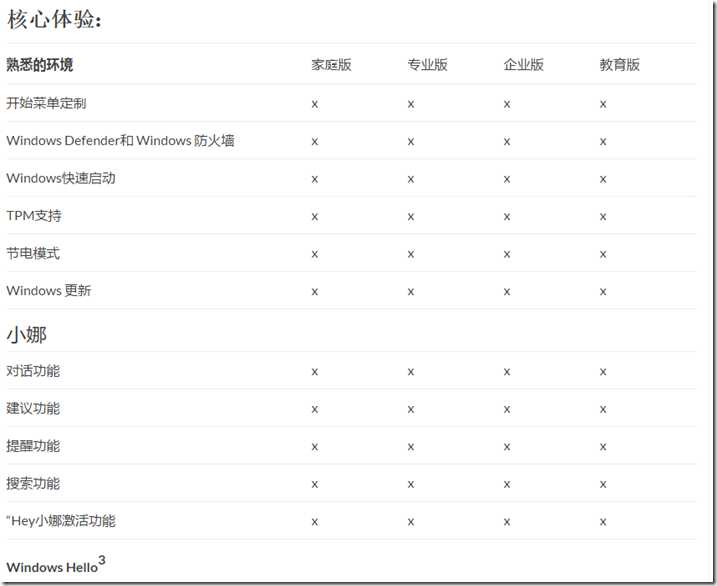Select the Windows 更新 row label
The image size is (717, 586).
49,290
